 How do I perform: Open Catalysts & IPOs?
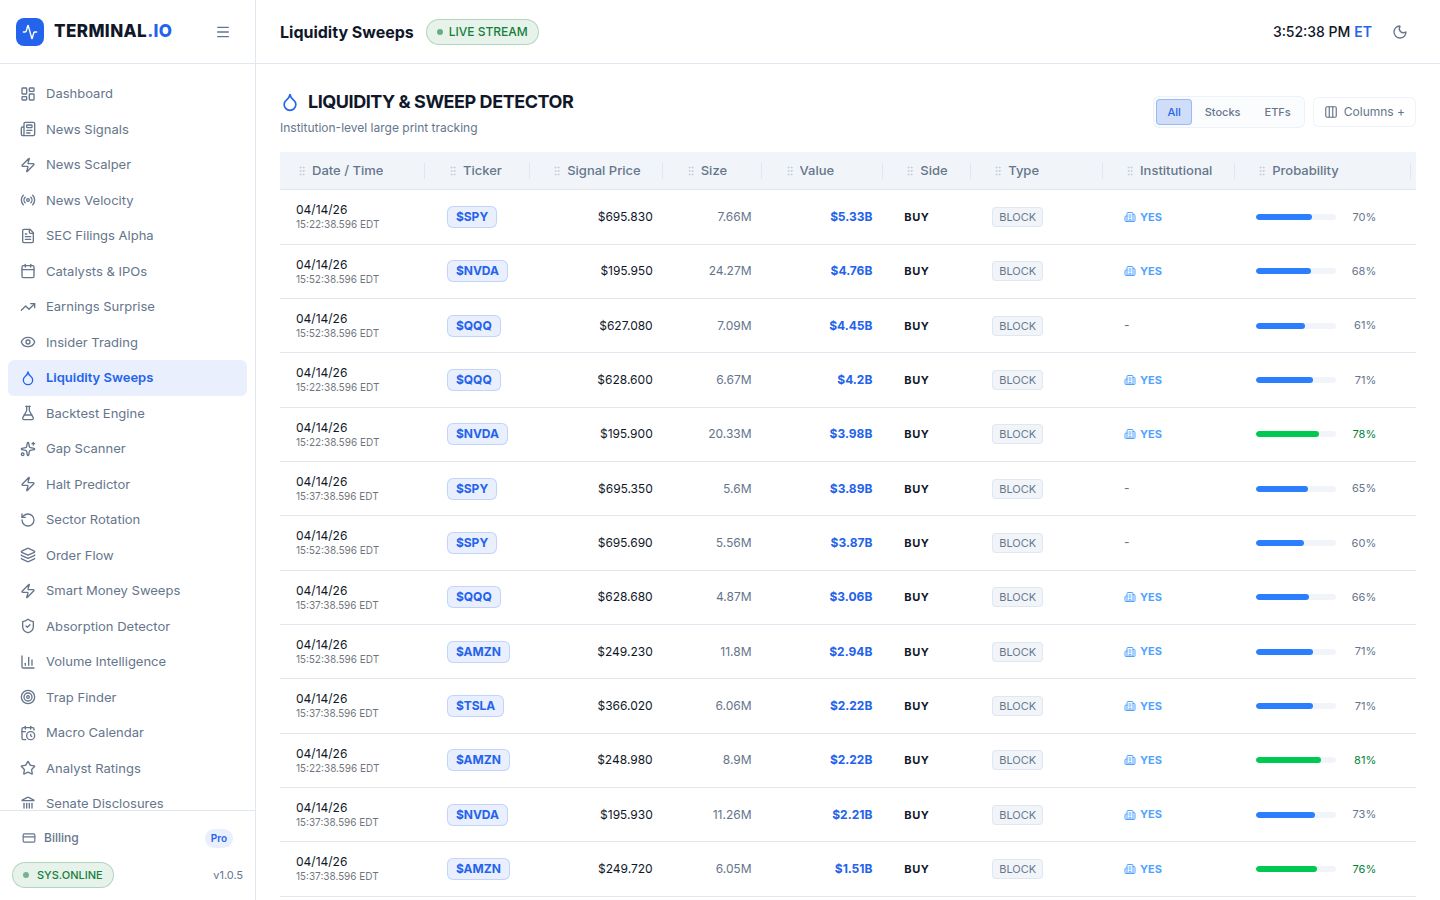click(x=127, y=271)
